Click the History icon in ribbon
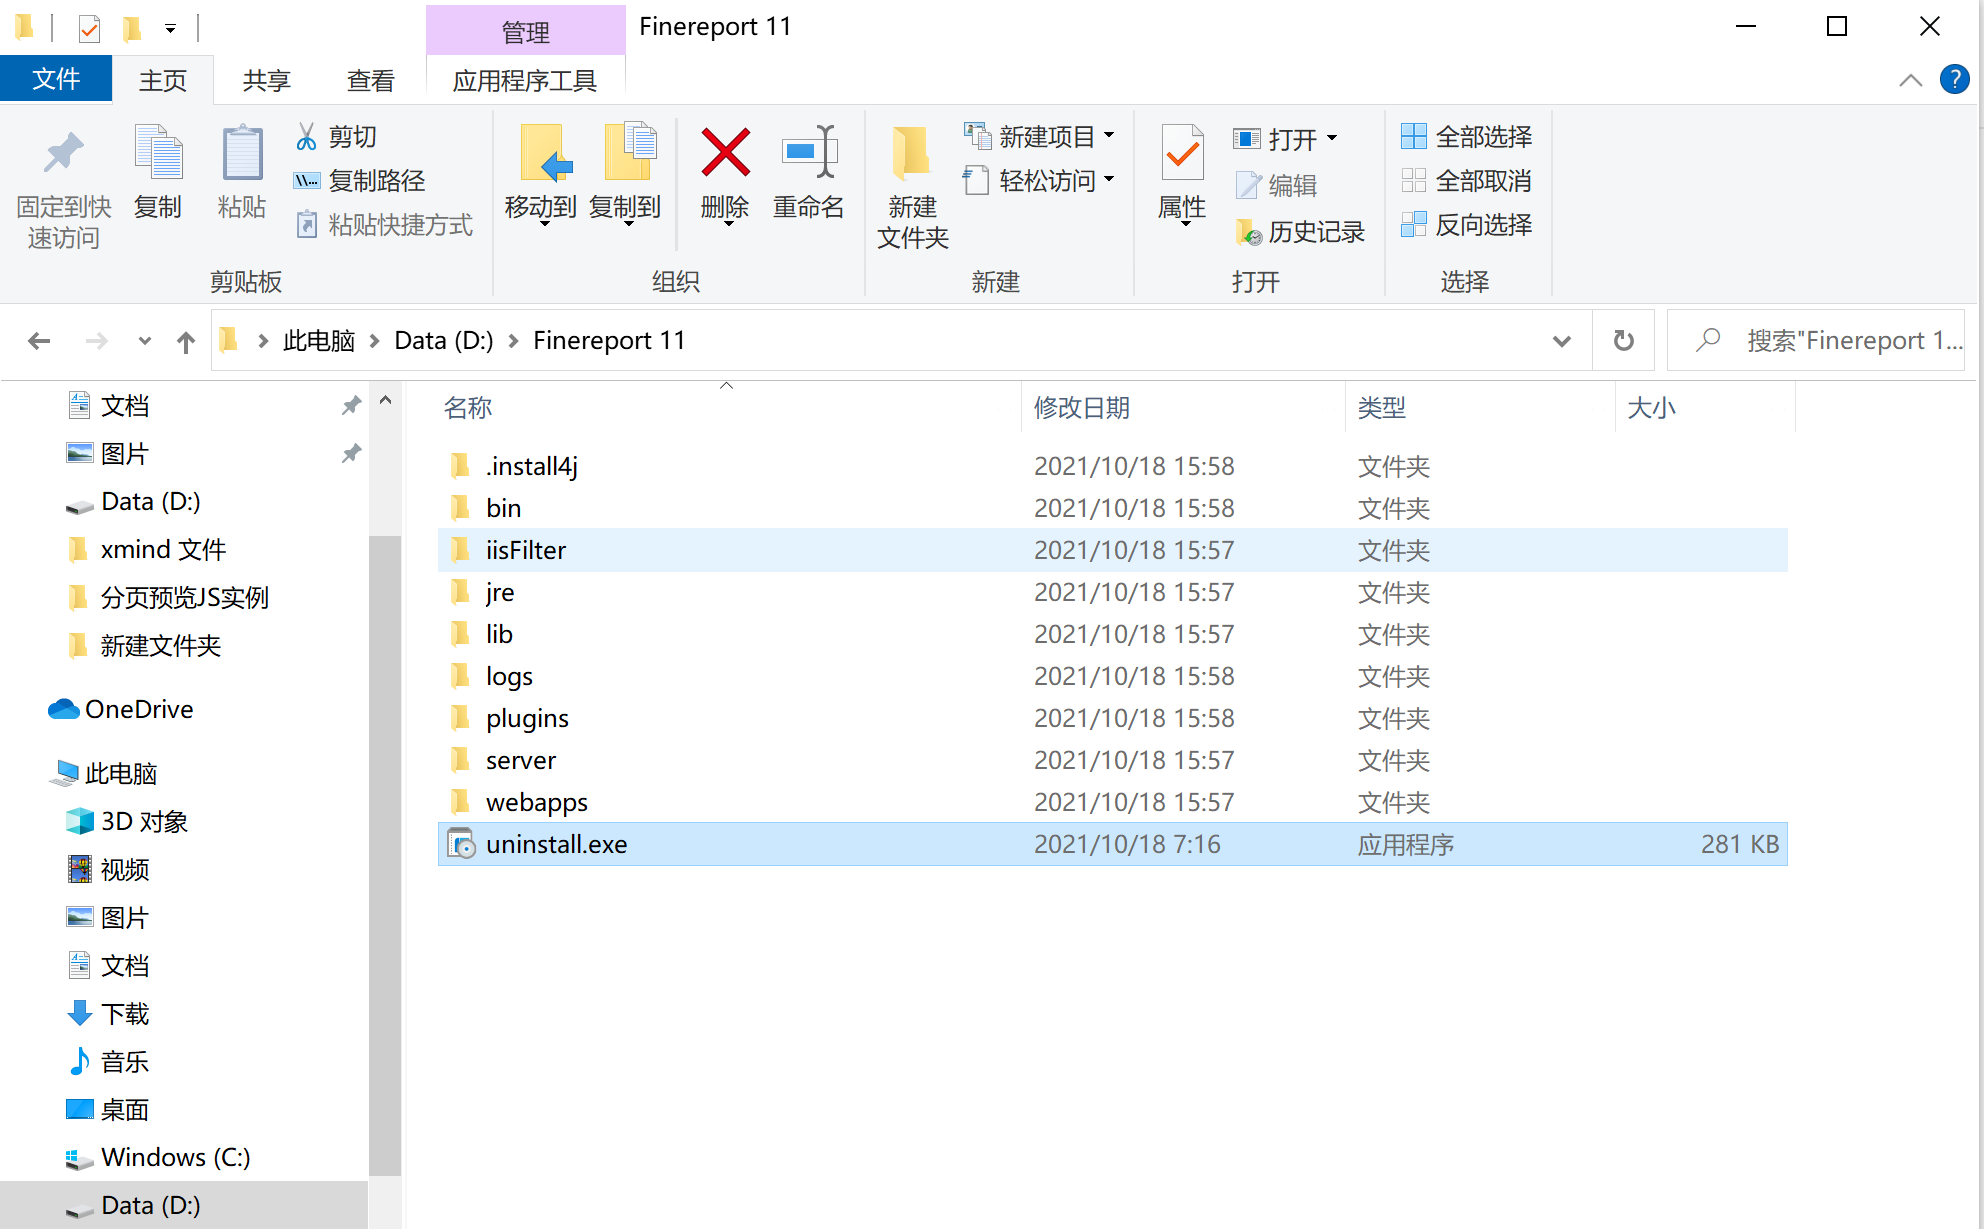Screen dimensions: 1984x1229 point(1248,232)
